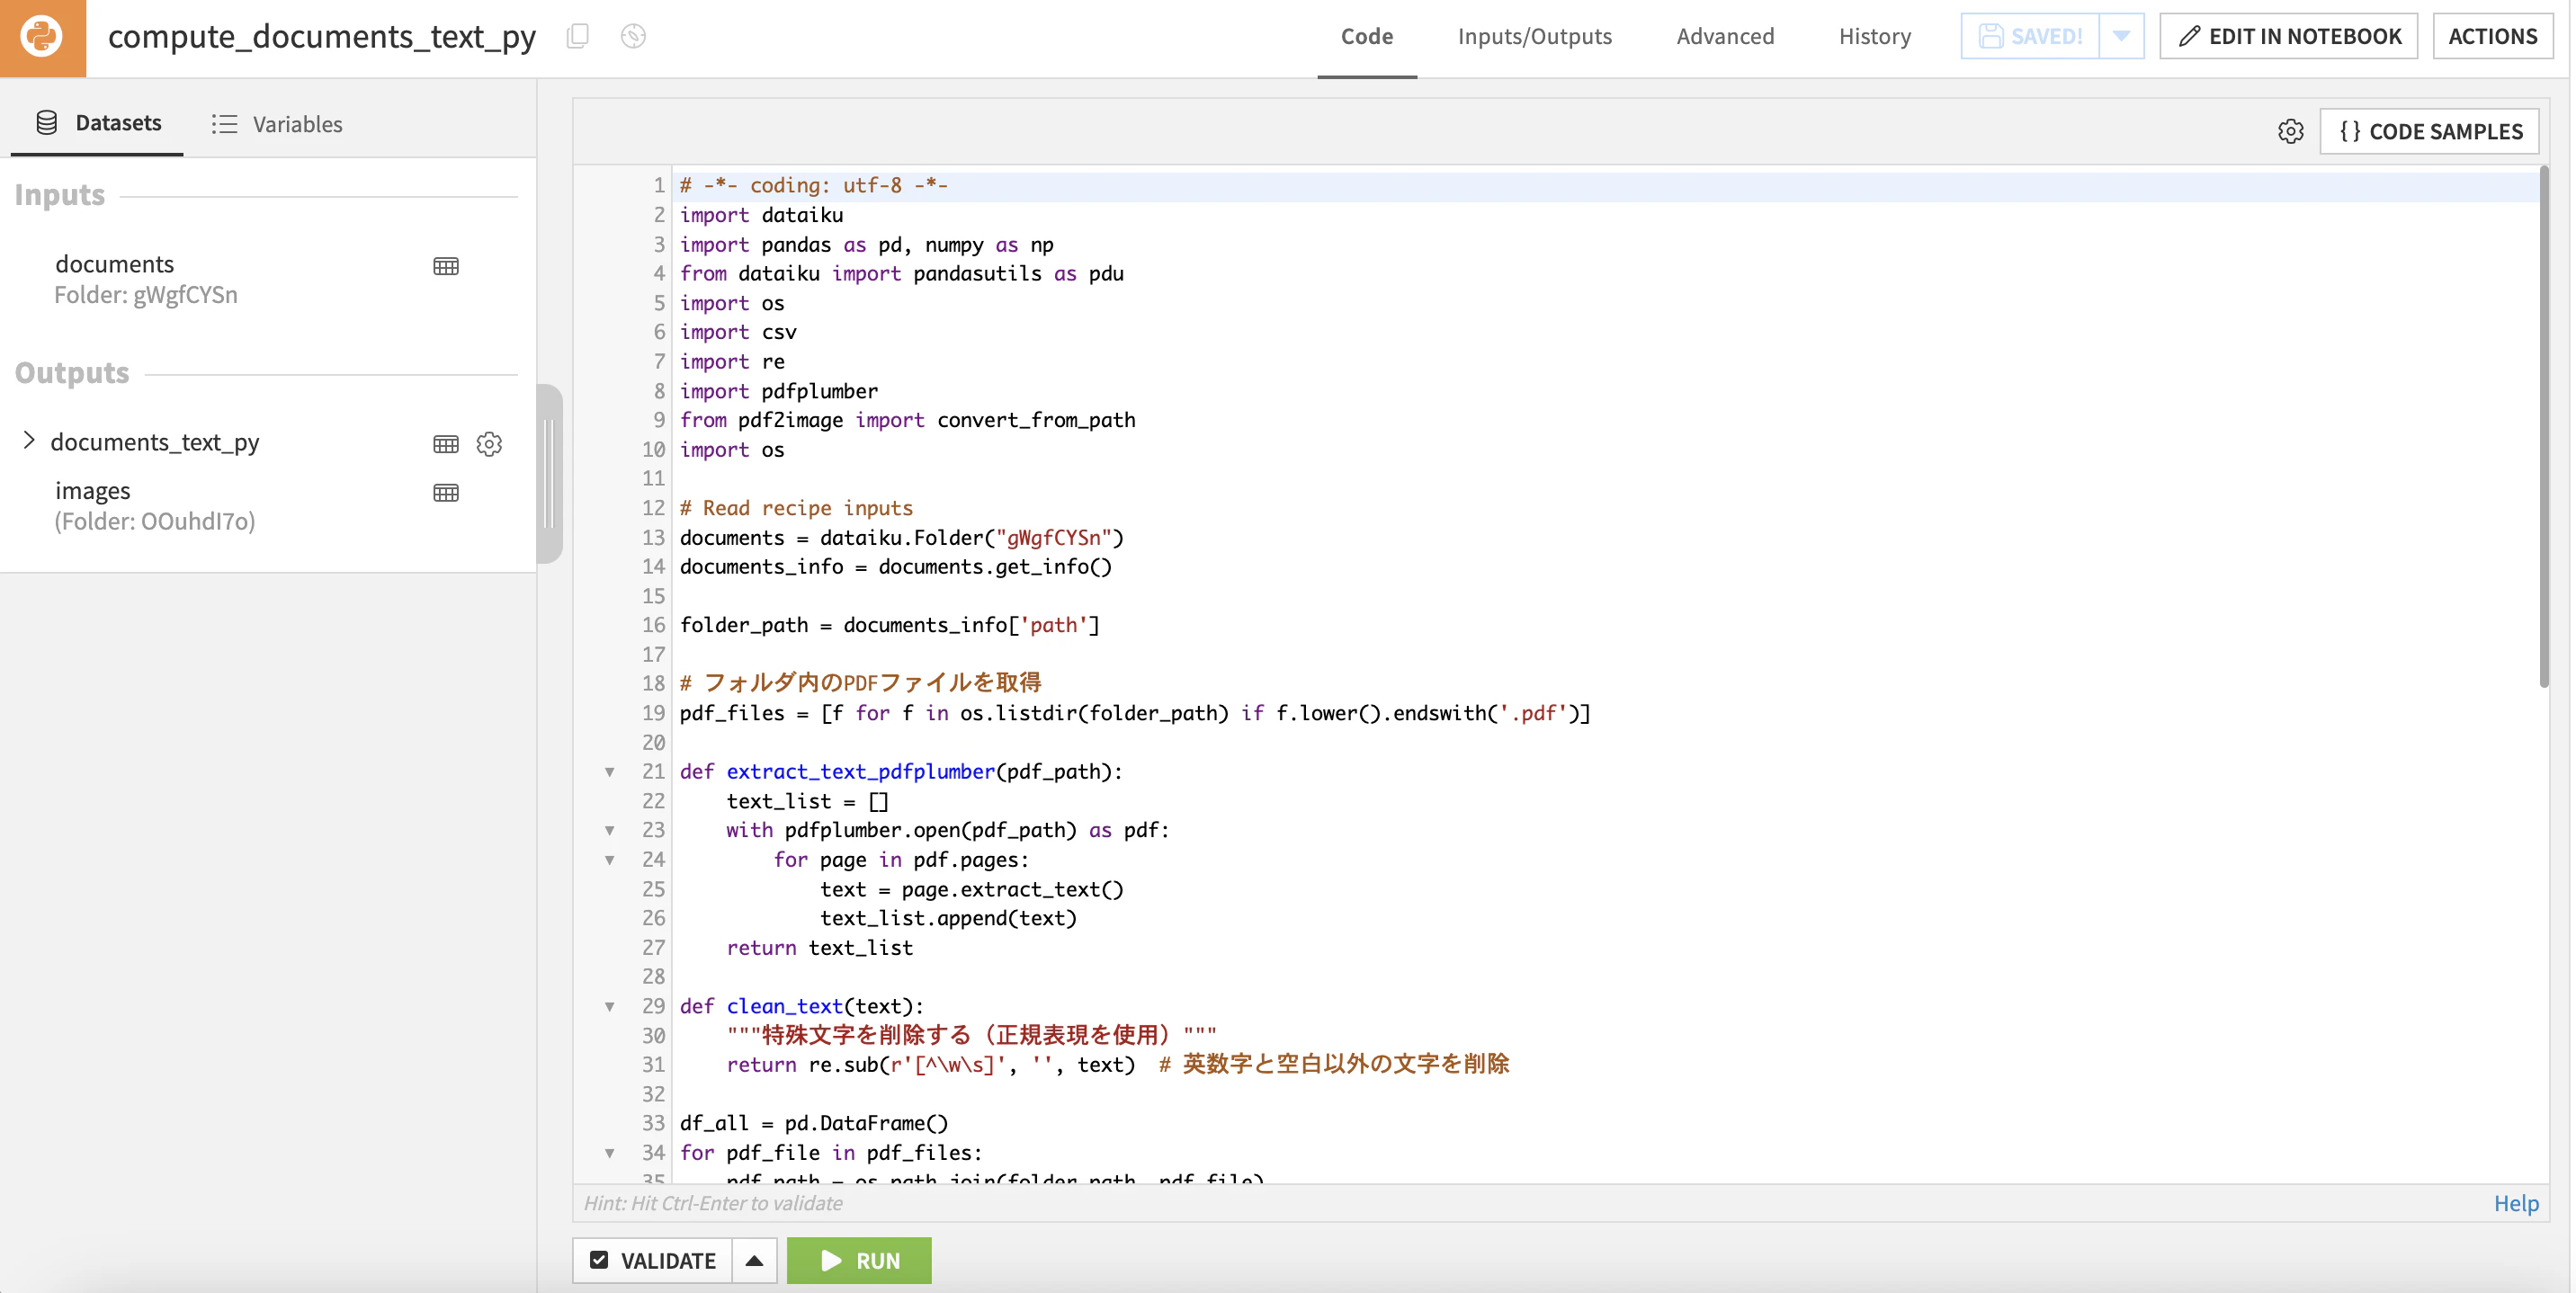Click the Python recipe logo icon

point(43,37)
